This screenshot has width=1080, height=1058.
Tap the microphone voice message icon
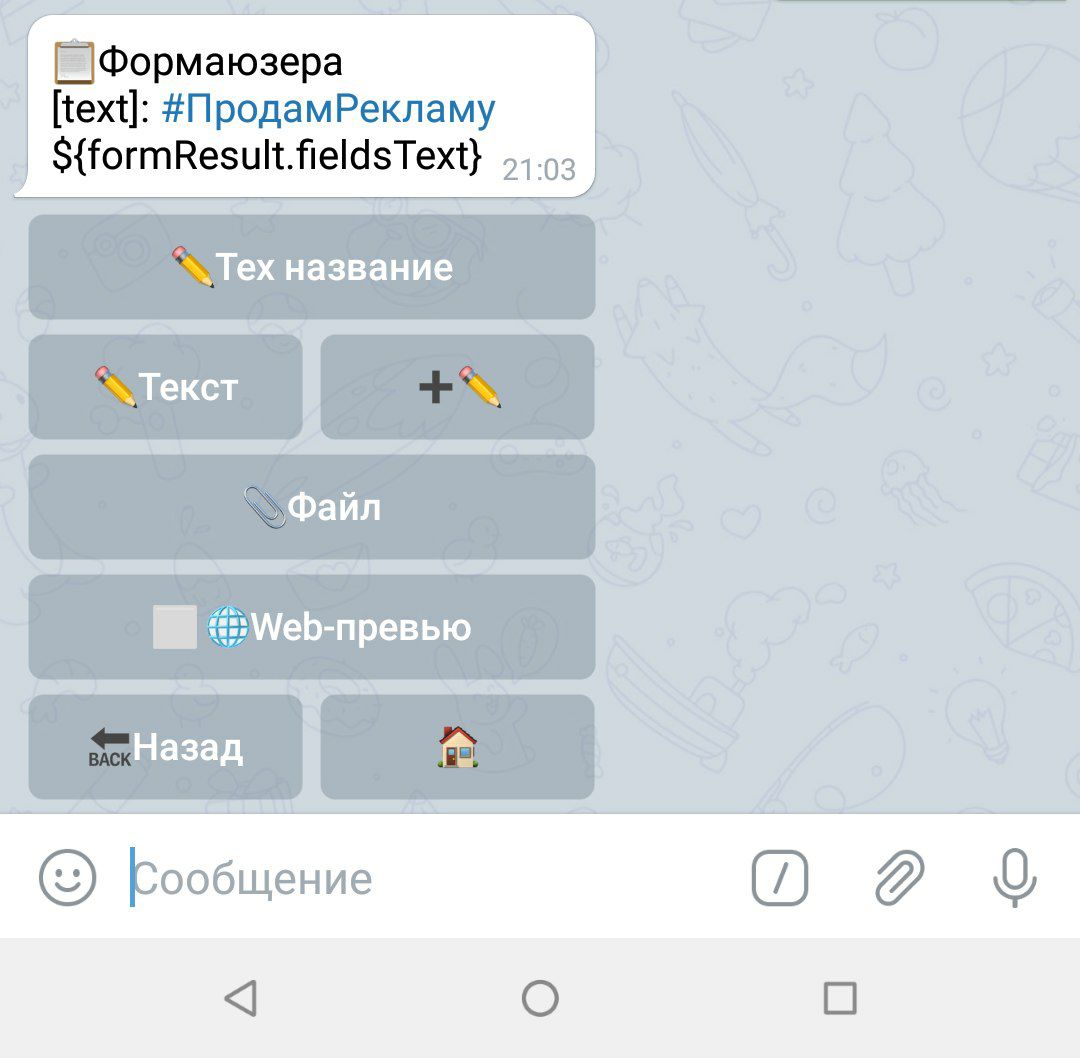coord(1015,878)
